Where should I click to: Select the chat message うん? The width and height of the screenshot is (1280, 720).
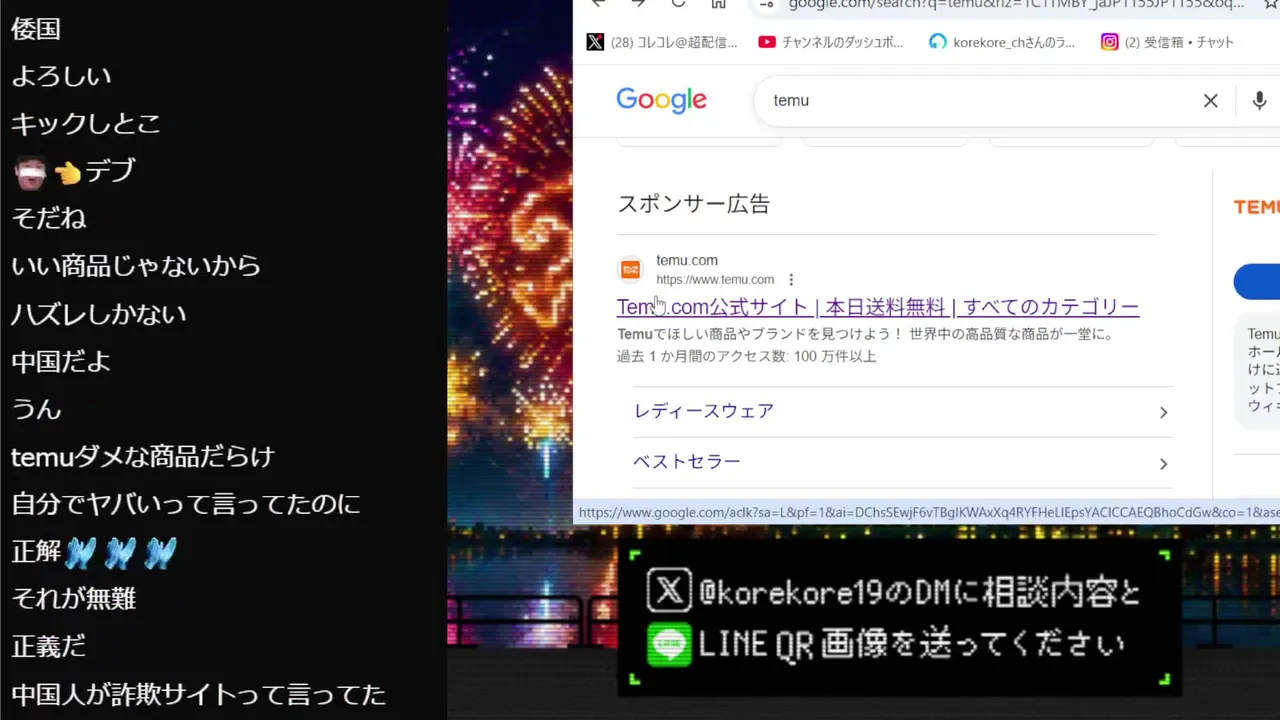(x=36, y=409)
